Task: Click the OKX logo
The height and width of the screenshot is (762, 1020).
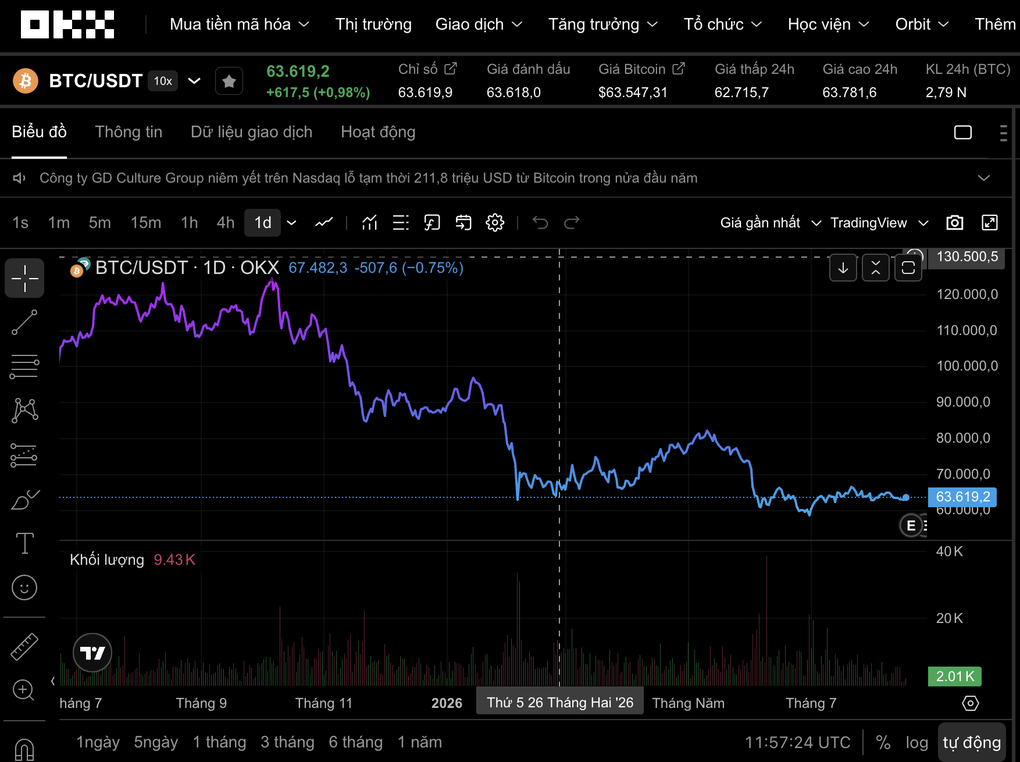Action: pyautogui.click(x=68, y=25)
